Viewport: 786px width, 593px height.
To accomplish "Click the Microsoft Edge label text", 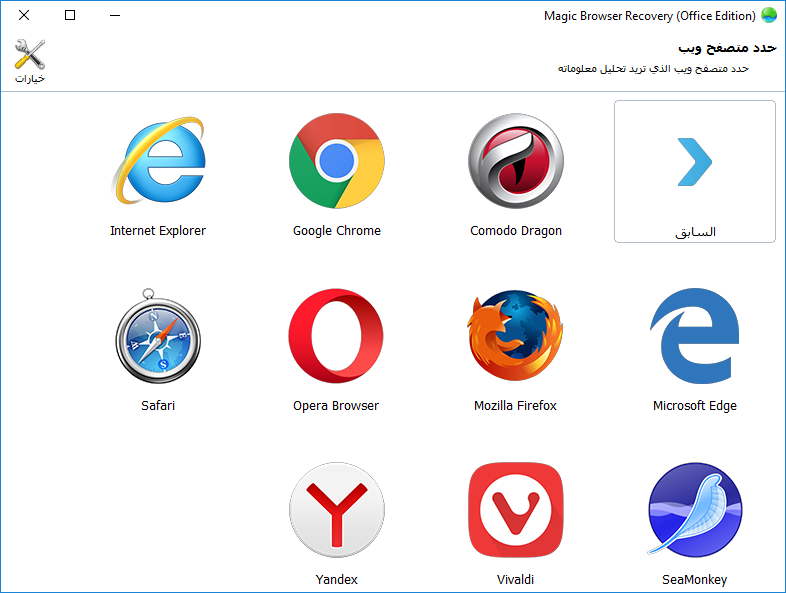I will tap(695, 406).
